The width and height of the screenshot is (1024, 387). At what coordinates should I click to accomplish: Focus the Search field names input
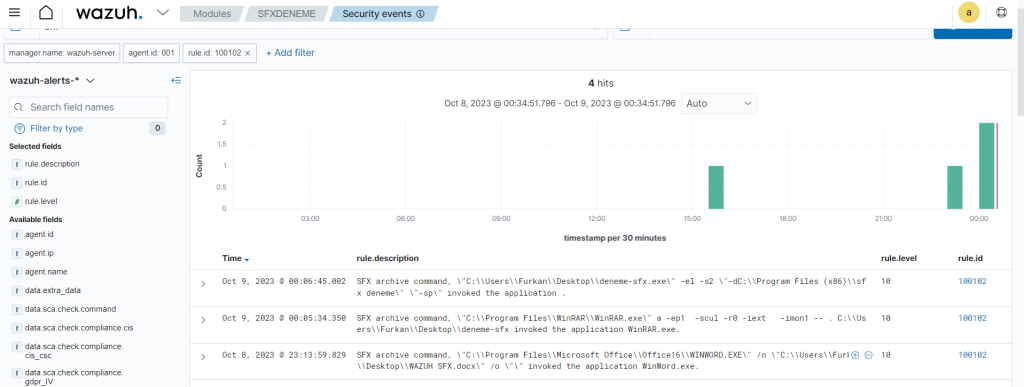coord(88,107)
